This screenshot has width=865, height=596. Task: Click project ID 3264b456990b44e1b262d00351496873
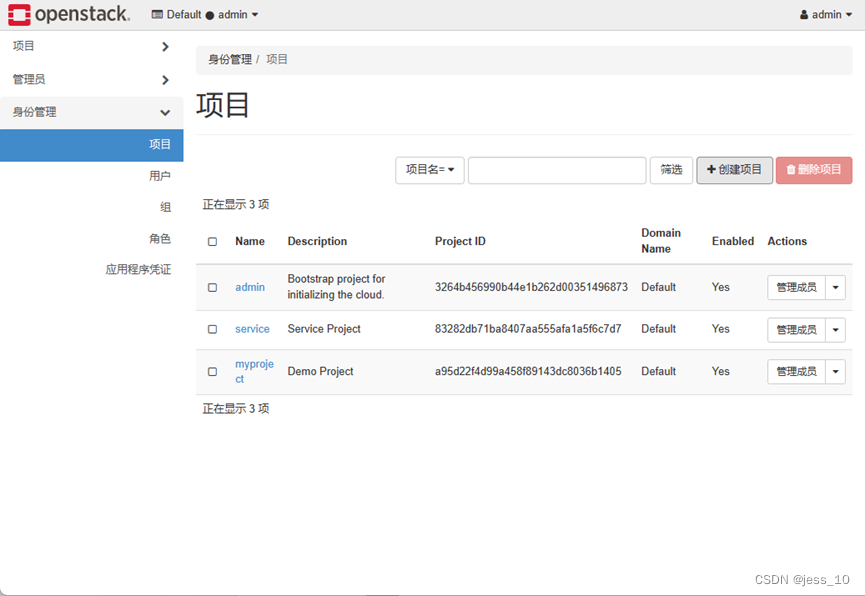[x=531, y=288]
